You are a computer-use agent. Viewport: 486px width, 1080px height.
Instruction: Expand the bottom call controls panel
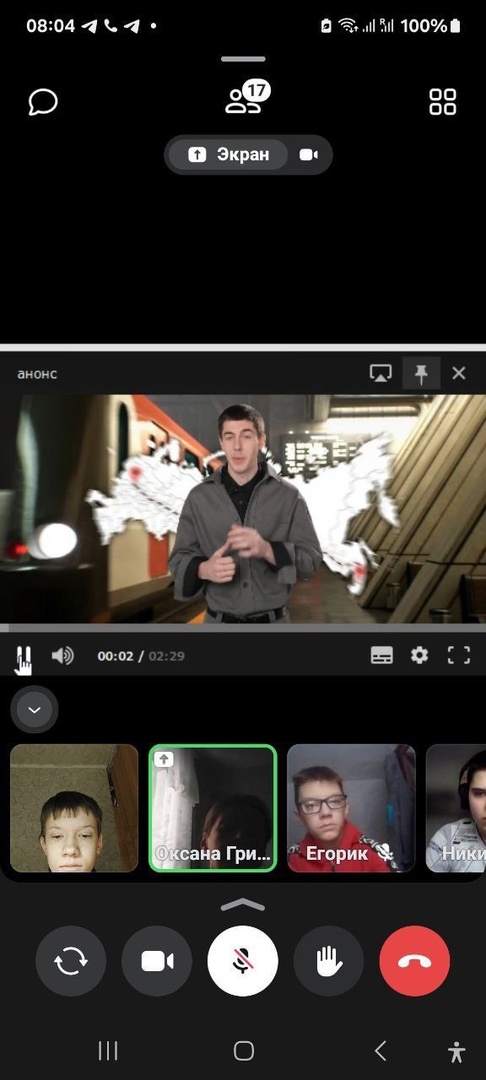coord(242,904)
